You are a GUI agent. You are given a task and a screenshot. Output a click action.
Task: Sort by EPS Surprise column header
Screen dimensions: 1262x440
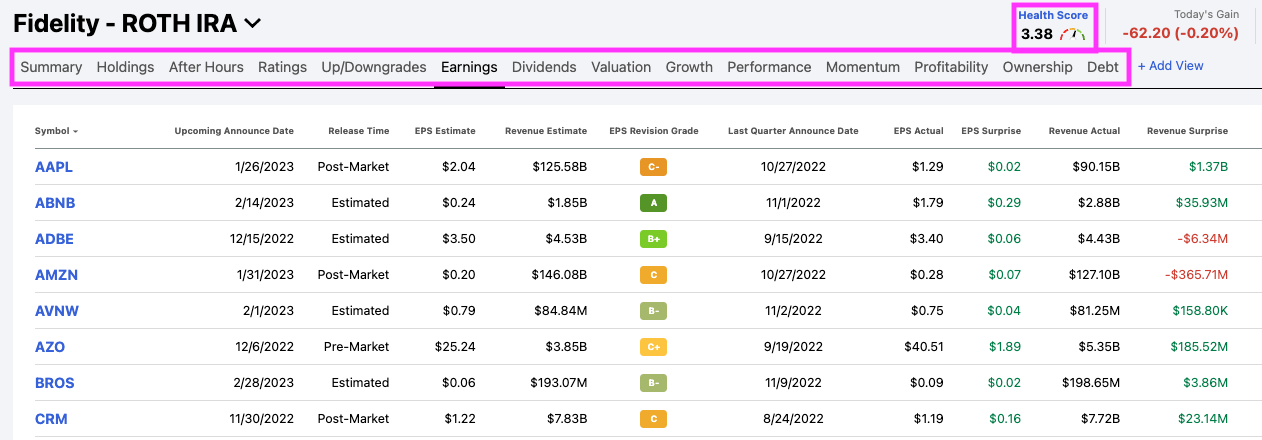click(991, 131)
